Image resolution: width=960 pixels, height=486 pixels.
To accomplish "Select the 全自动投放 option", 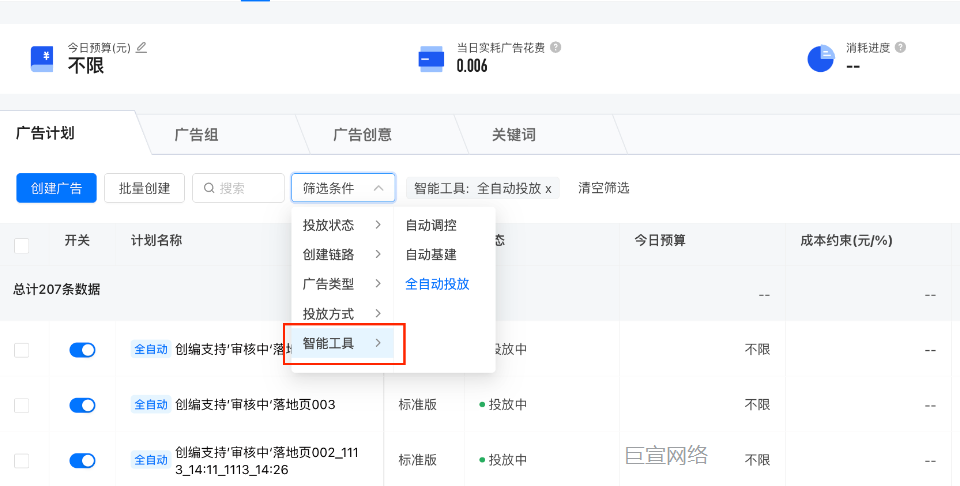I will point(437,284).
